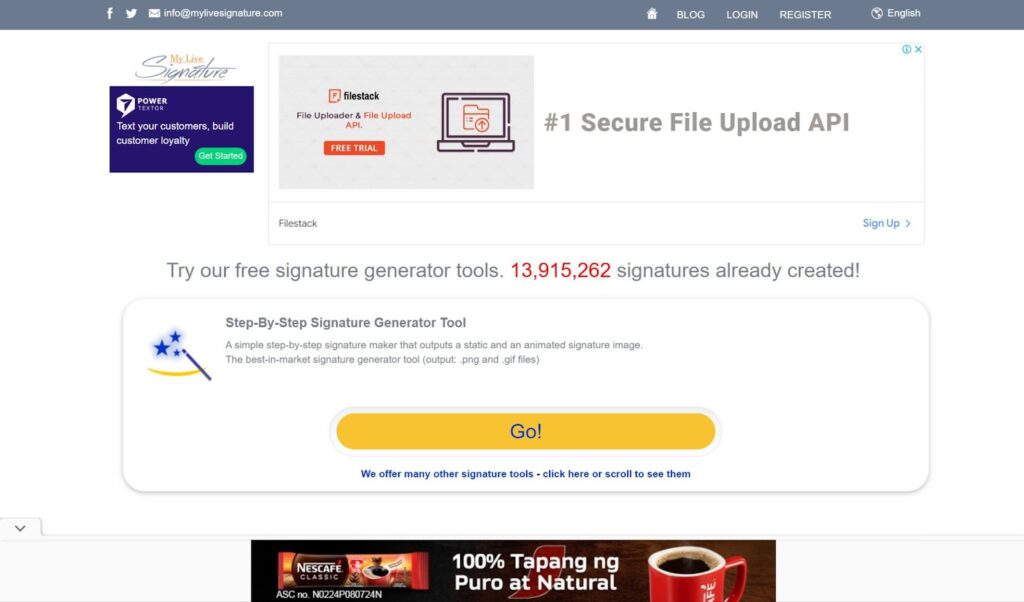Go to the home page icon

pos(652,14)
